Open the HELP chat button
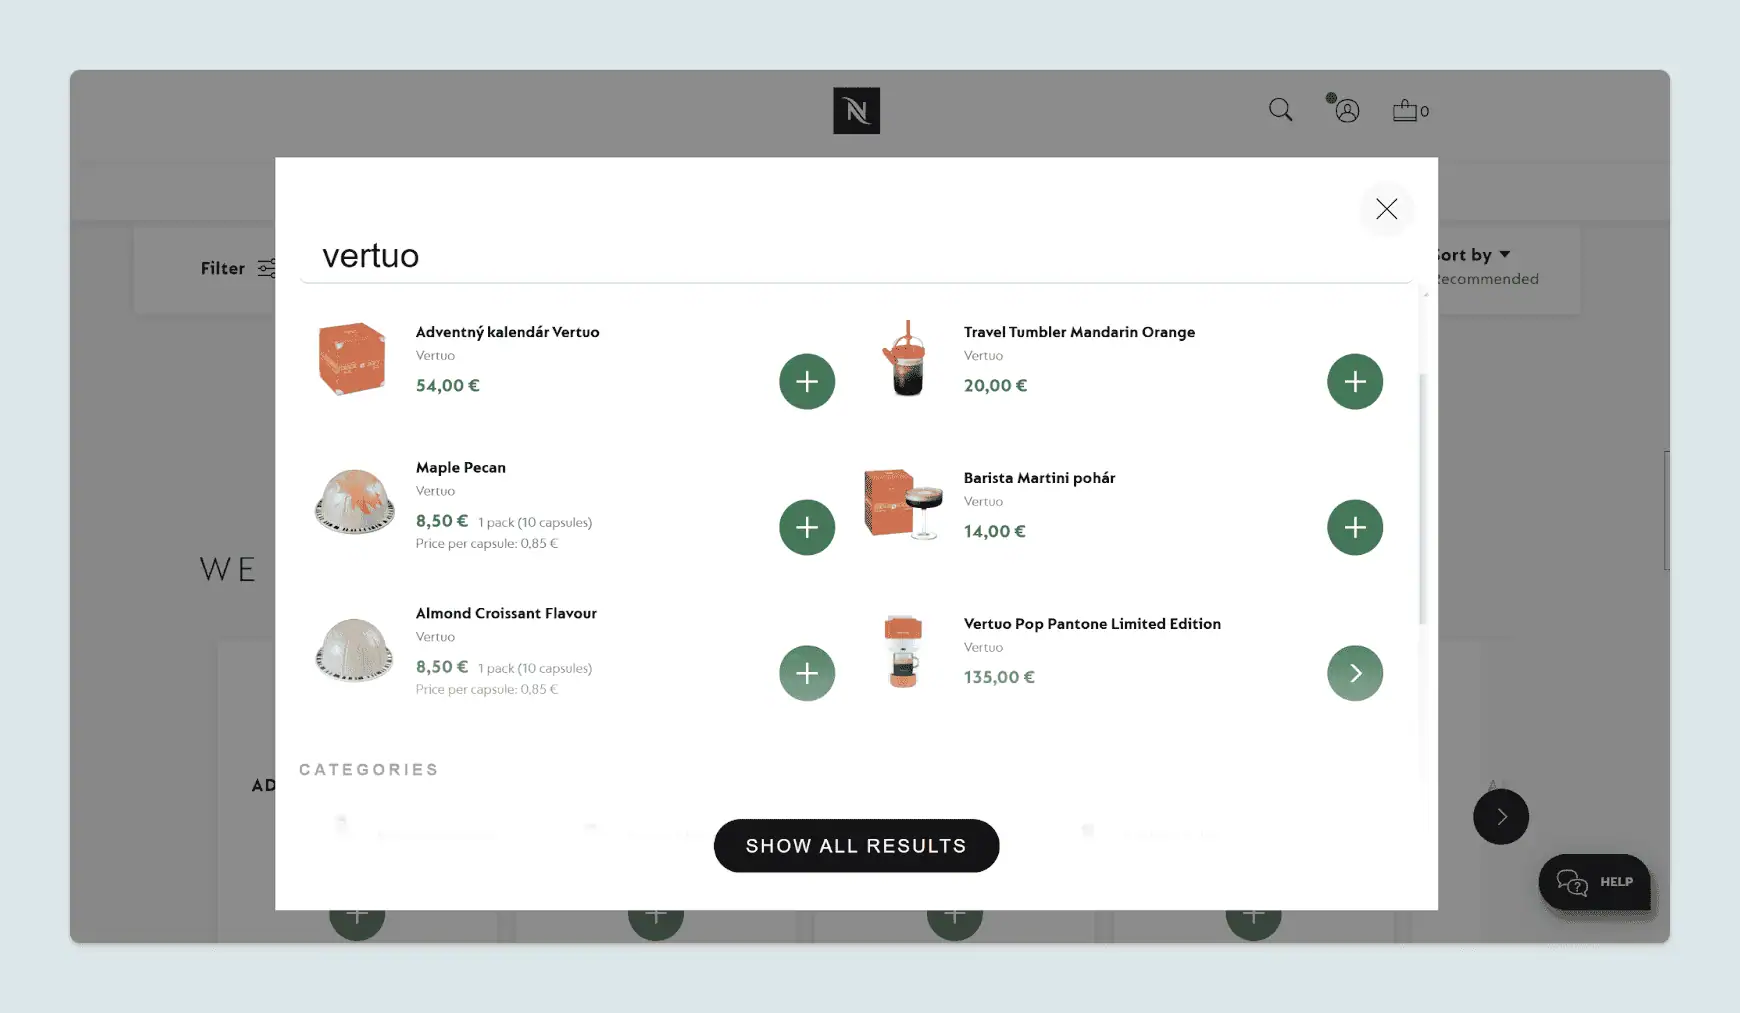 point(1594,882)
